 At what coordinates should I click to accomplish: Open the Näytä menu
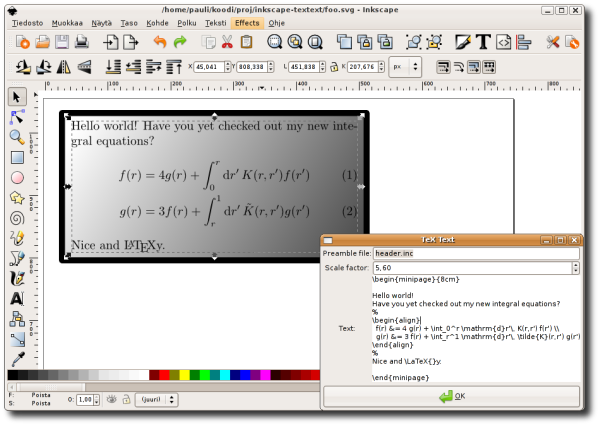(101, 23)
